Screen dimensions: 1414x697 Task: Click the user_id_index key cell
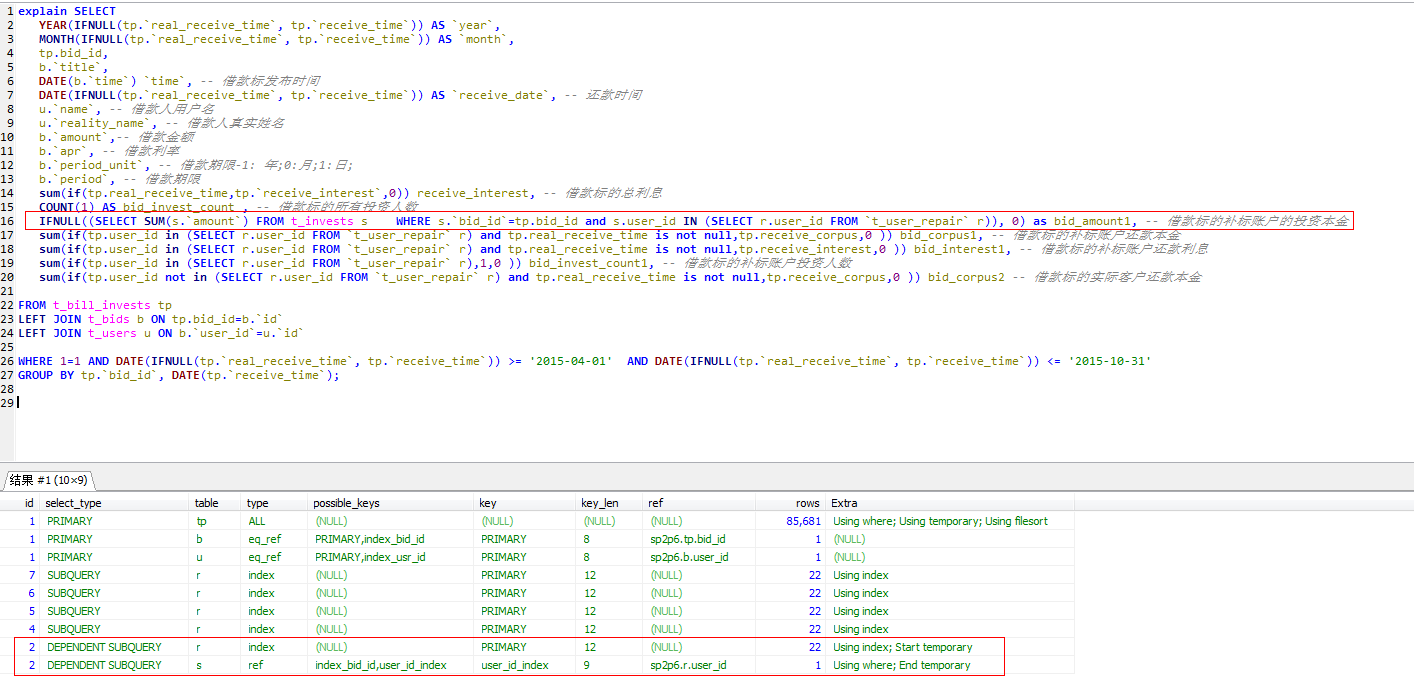coord(514,665)
